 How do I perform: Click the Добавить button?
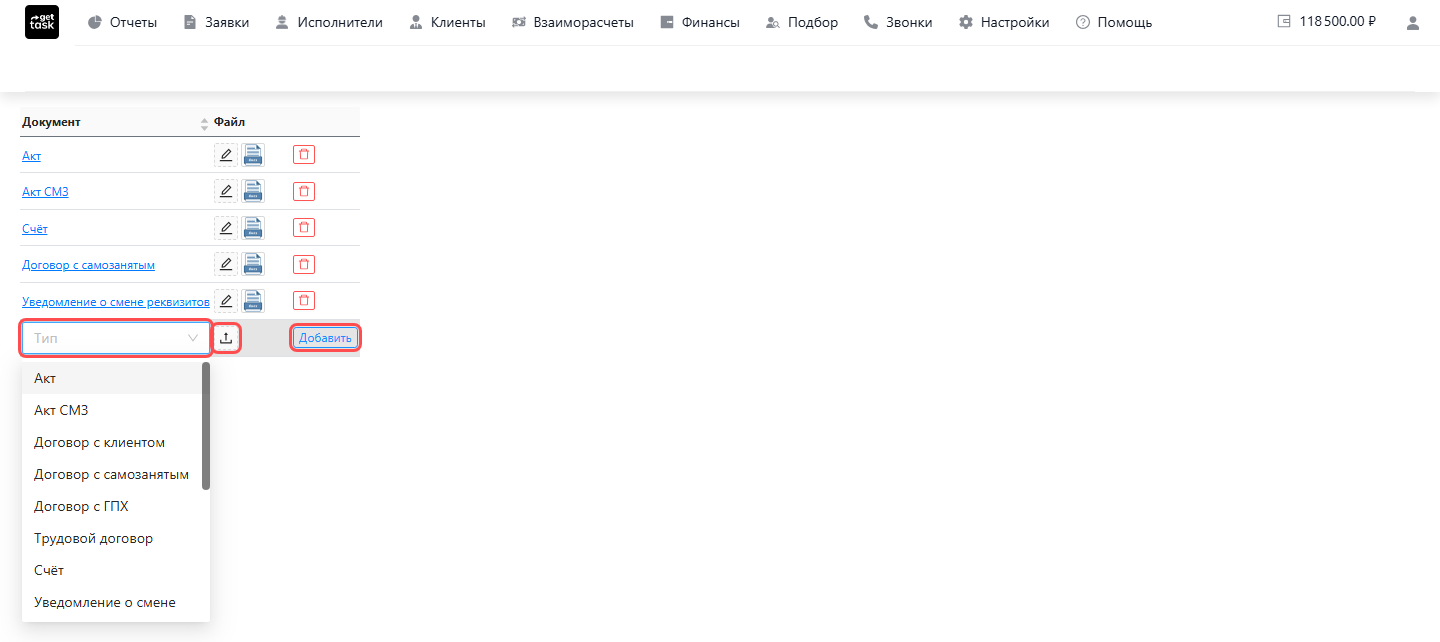325,338
